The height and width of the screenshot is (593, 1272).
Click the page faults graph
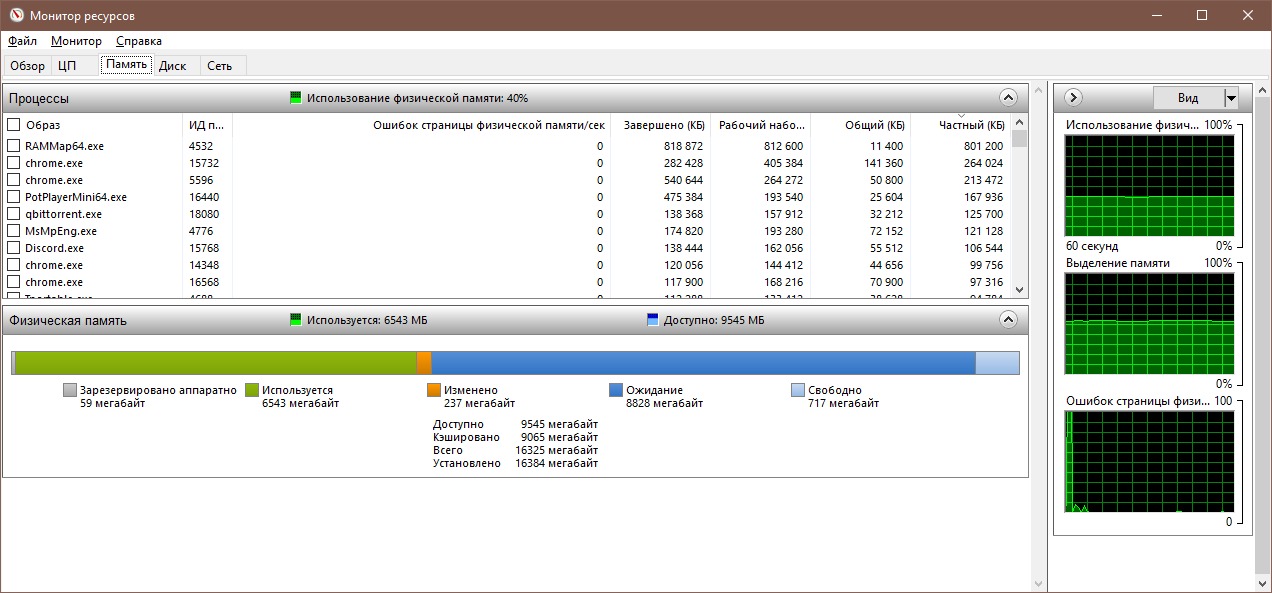[1149, 462]
